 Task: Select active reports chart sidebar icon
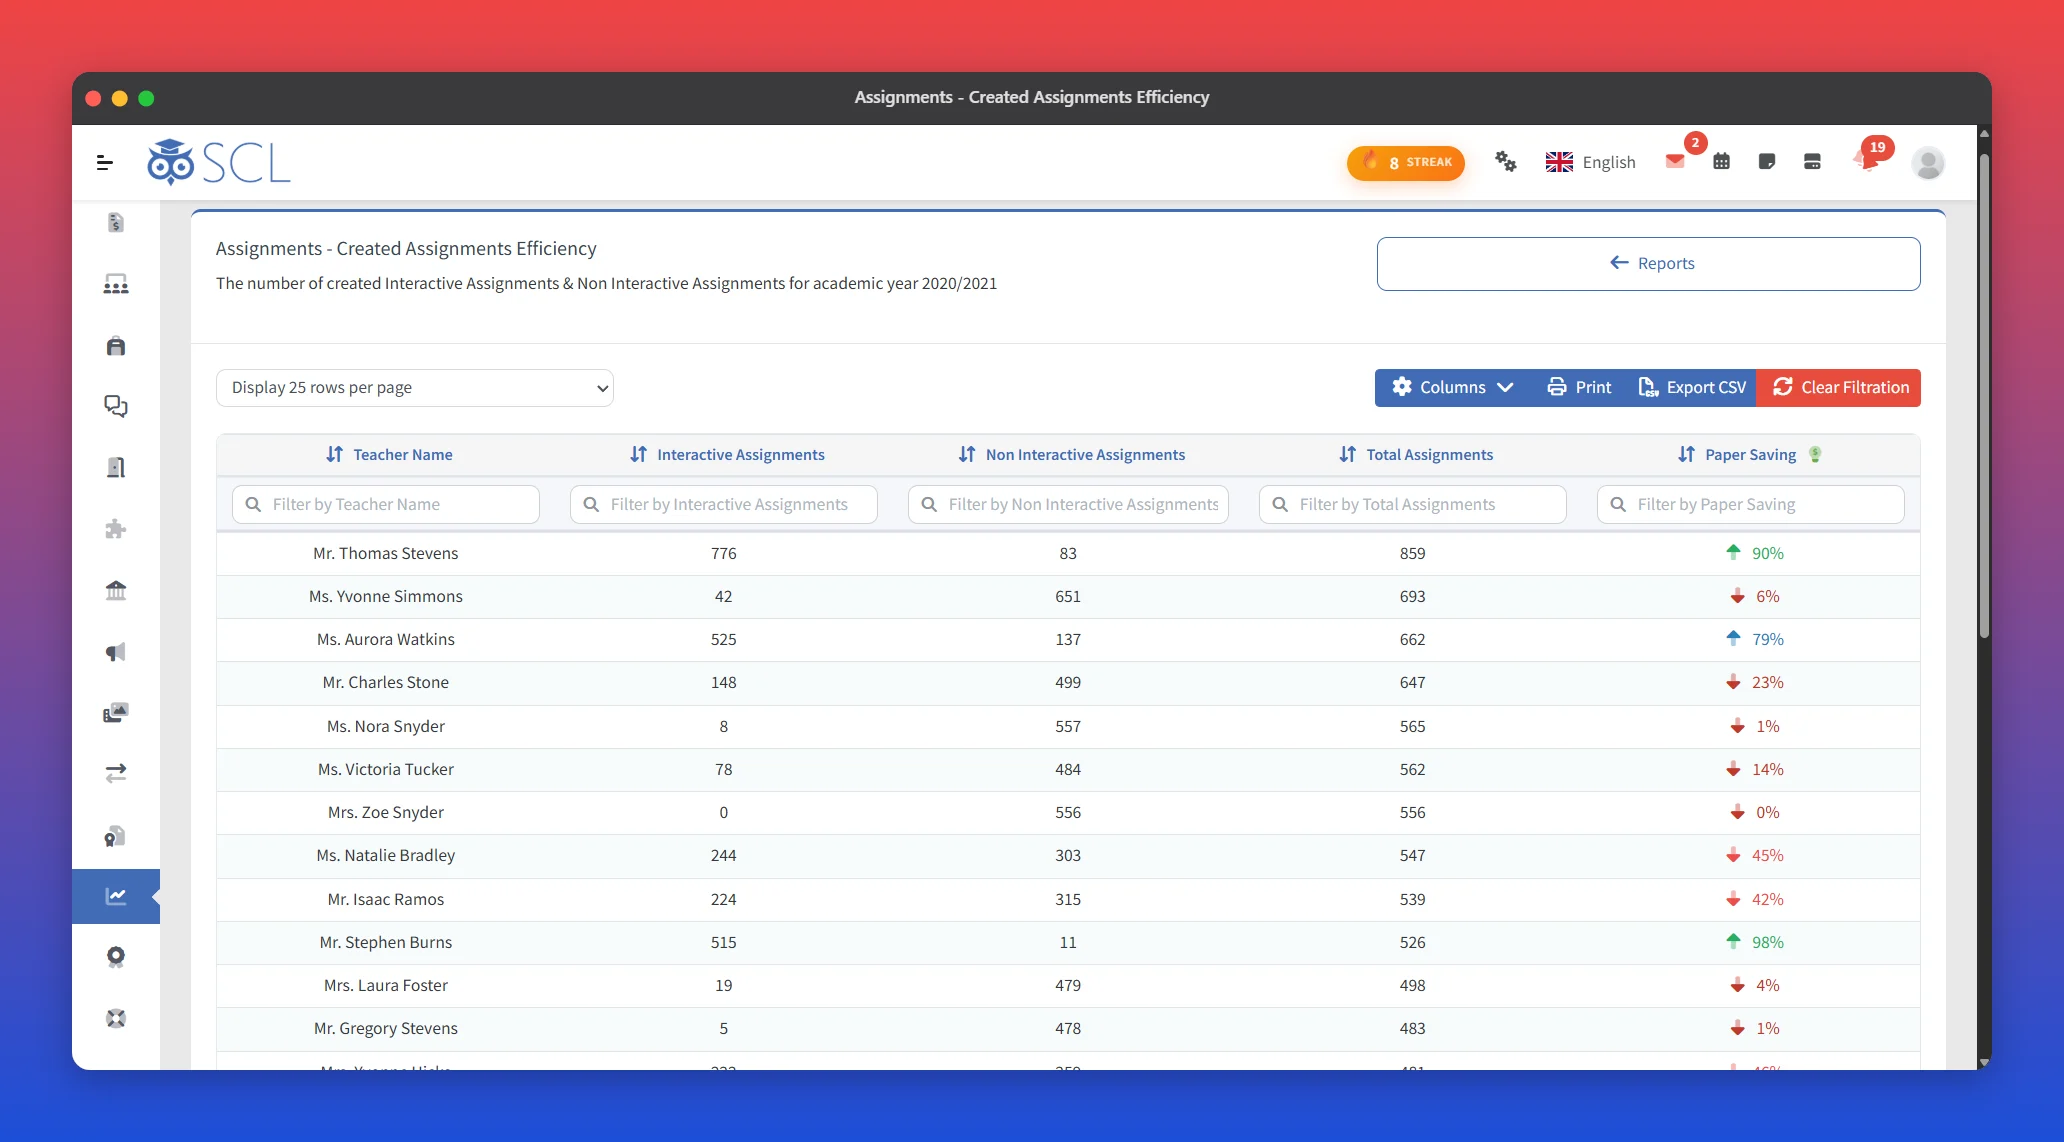coord(116,896)
